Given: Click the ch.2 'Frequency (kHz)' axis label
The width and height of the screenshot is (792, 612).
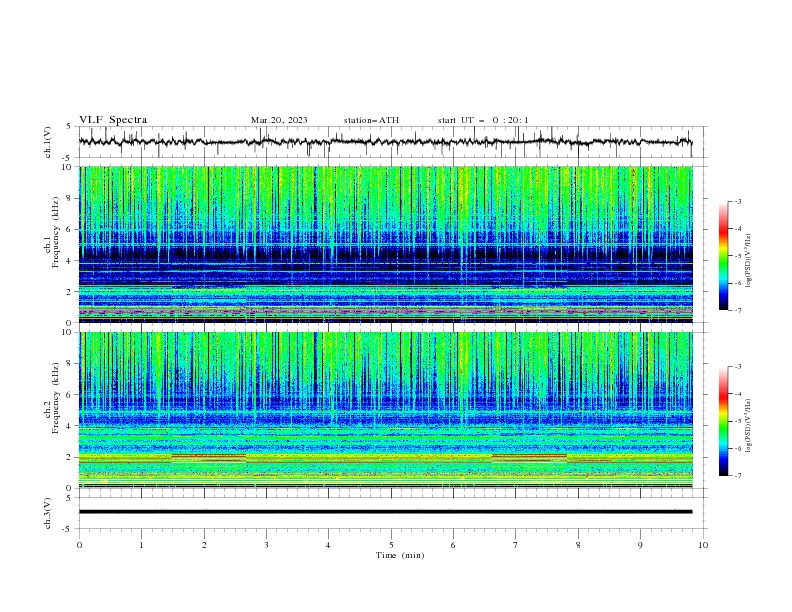Looking at the screenshot, I should 57,398.
